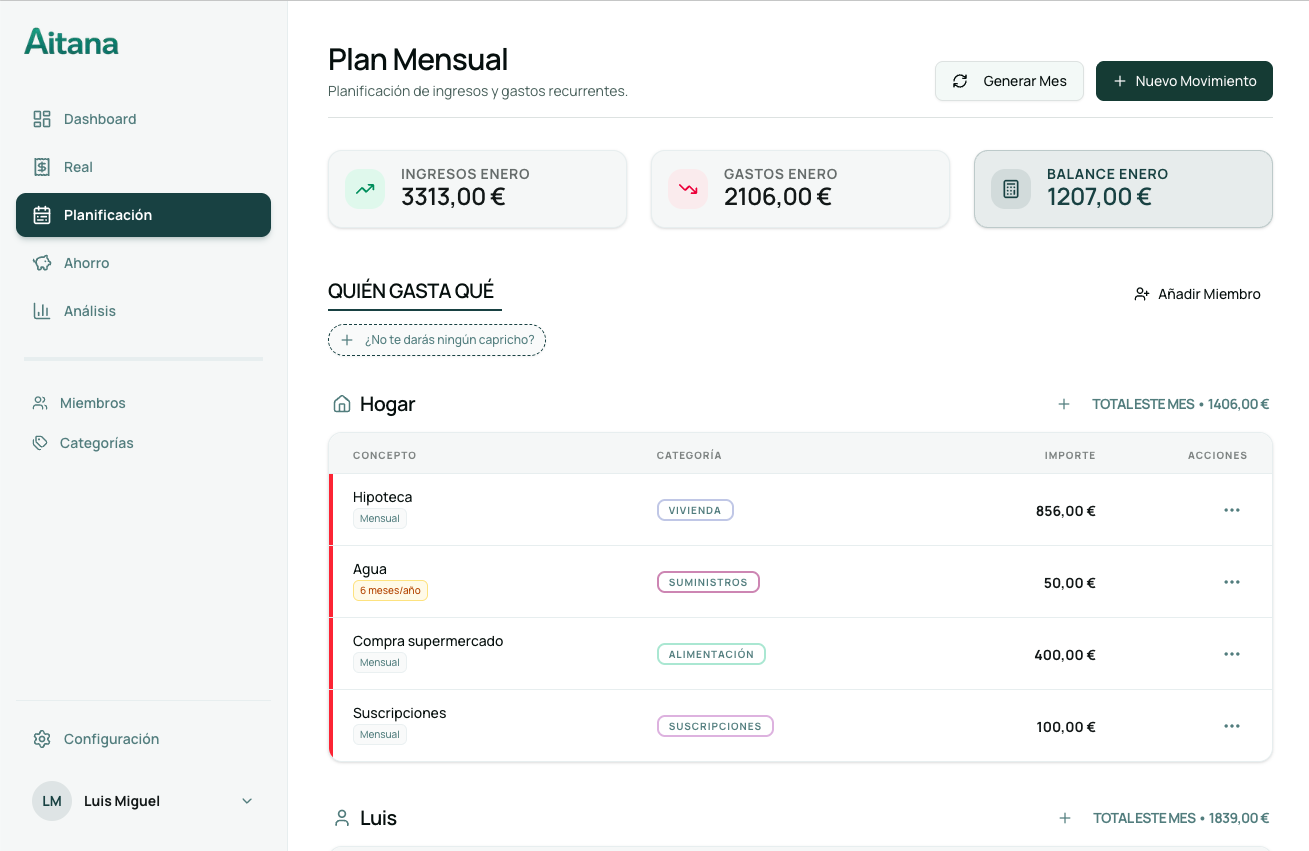The image size is (1309, 851).
Task: Click Generar Mes button
Action: 1009,81
